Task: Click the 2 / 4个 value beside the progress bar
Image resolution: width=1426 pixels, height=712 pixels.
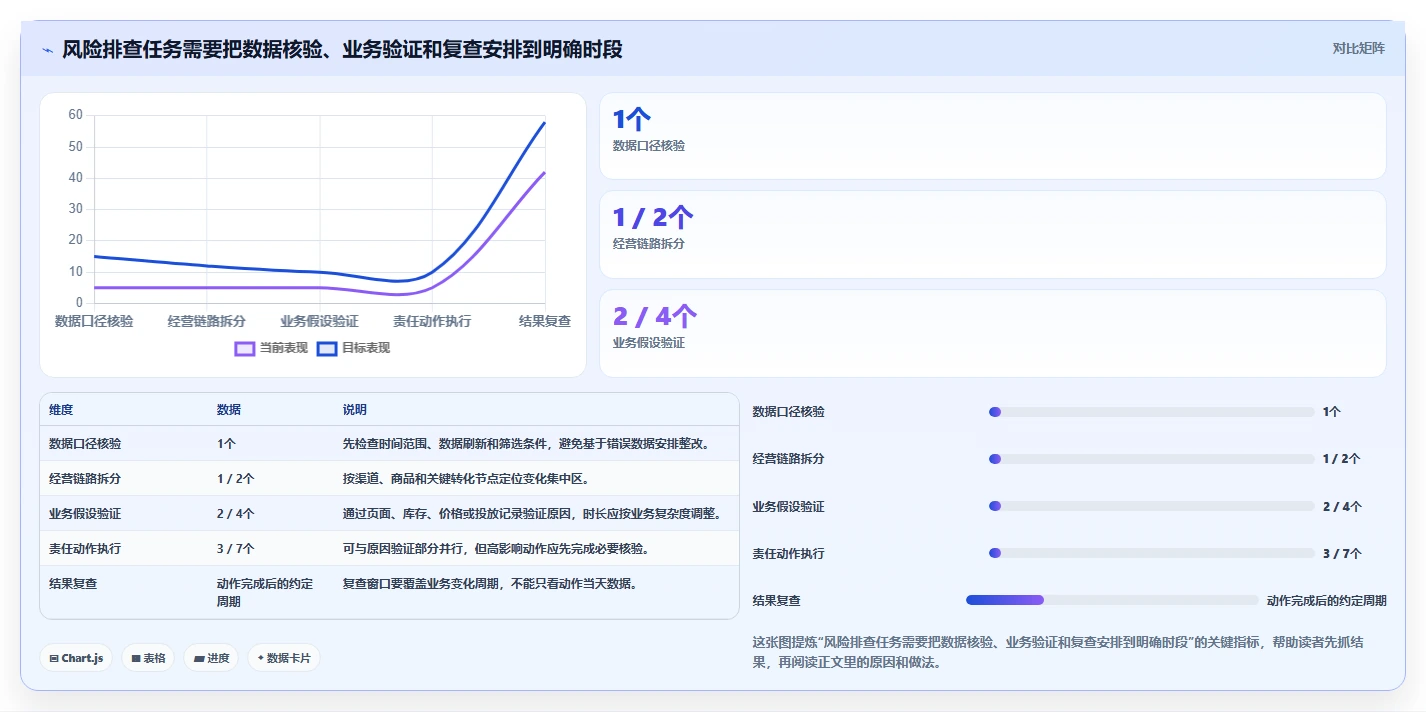Action: tap(1342, 506)
